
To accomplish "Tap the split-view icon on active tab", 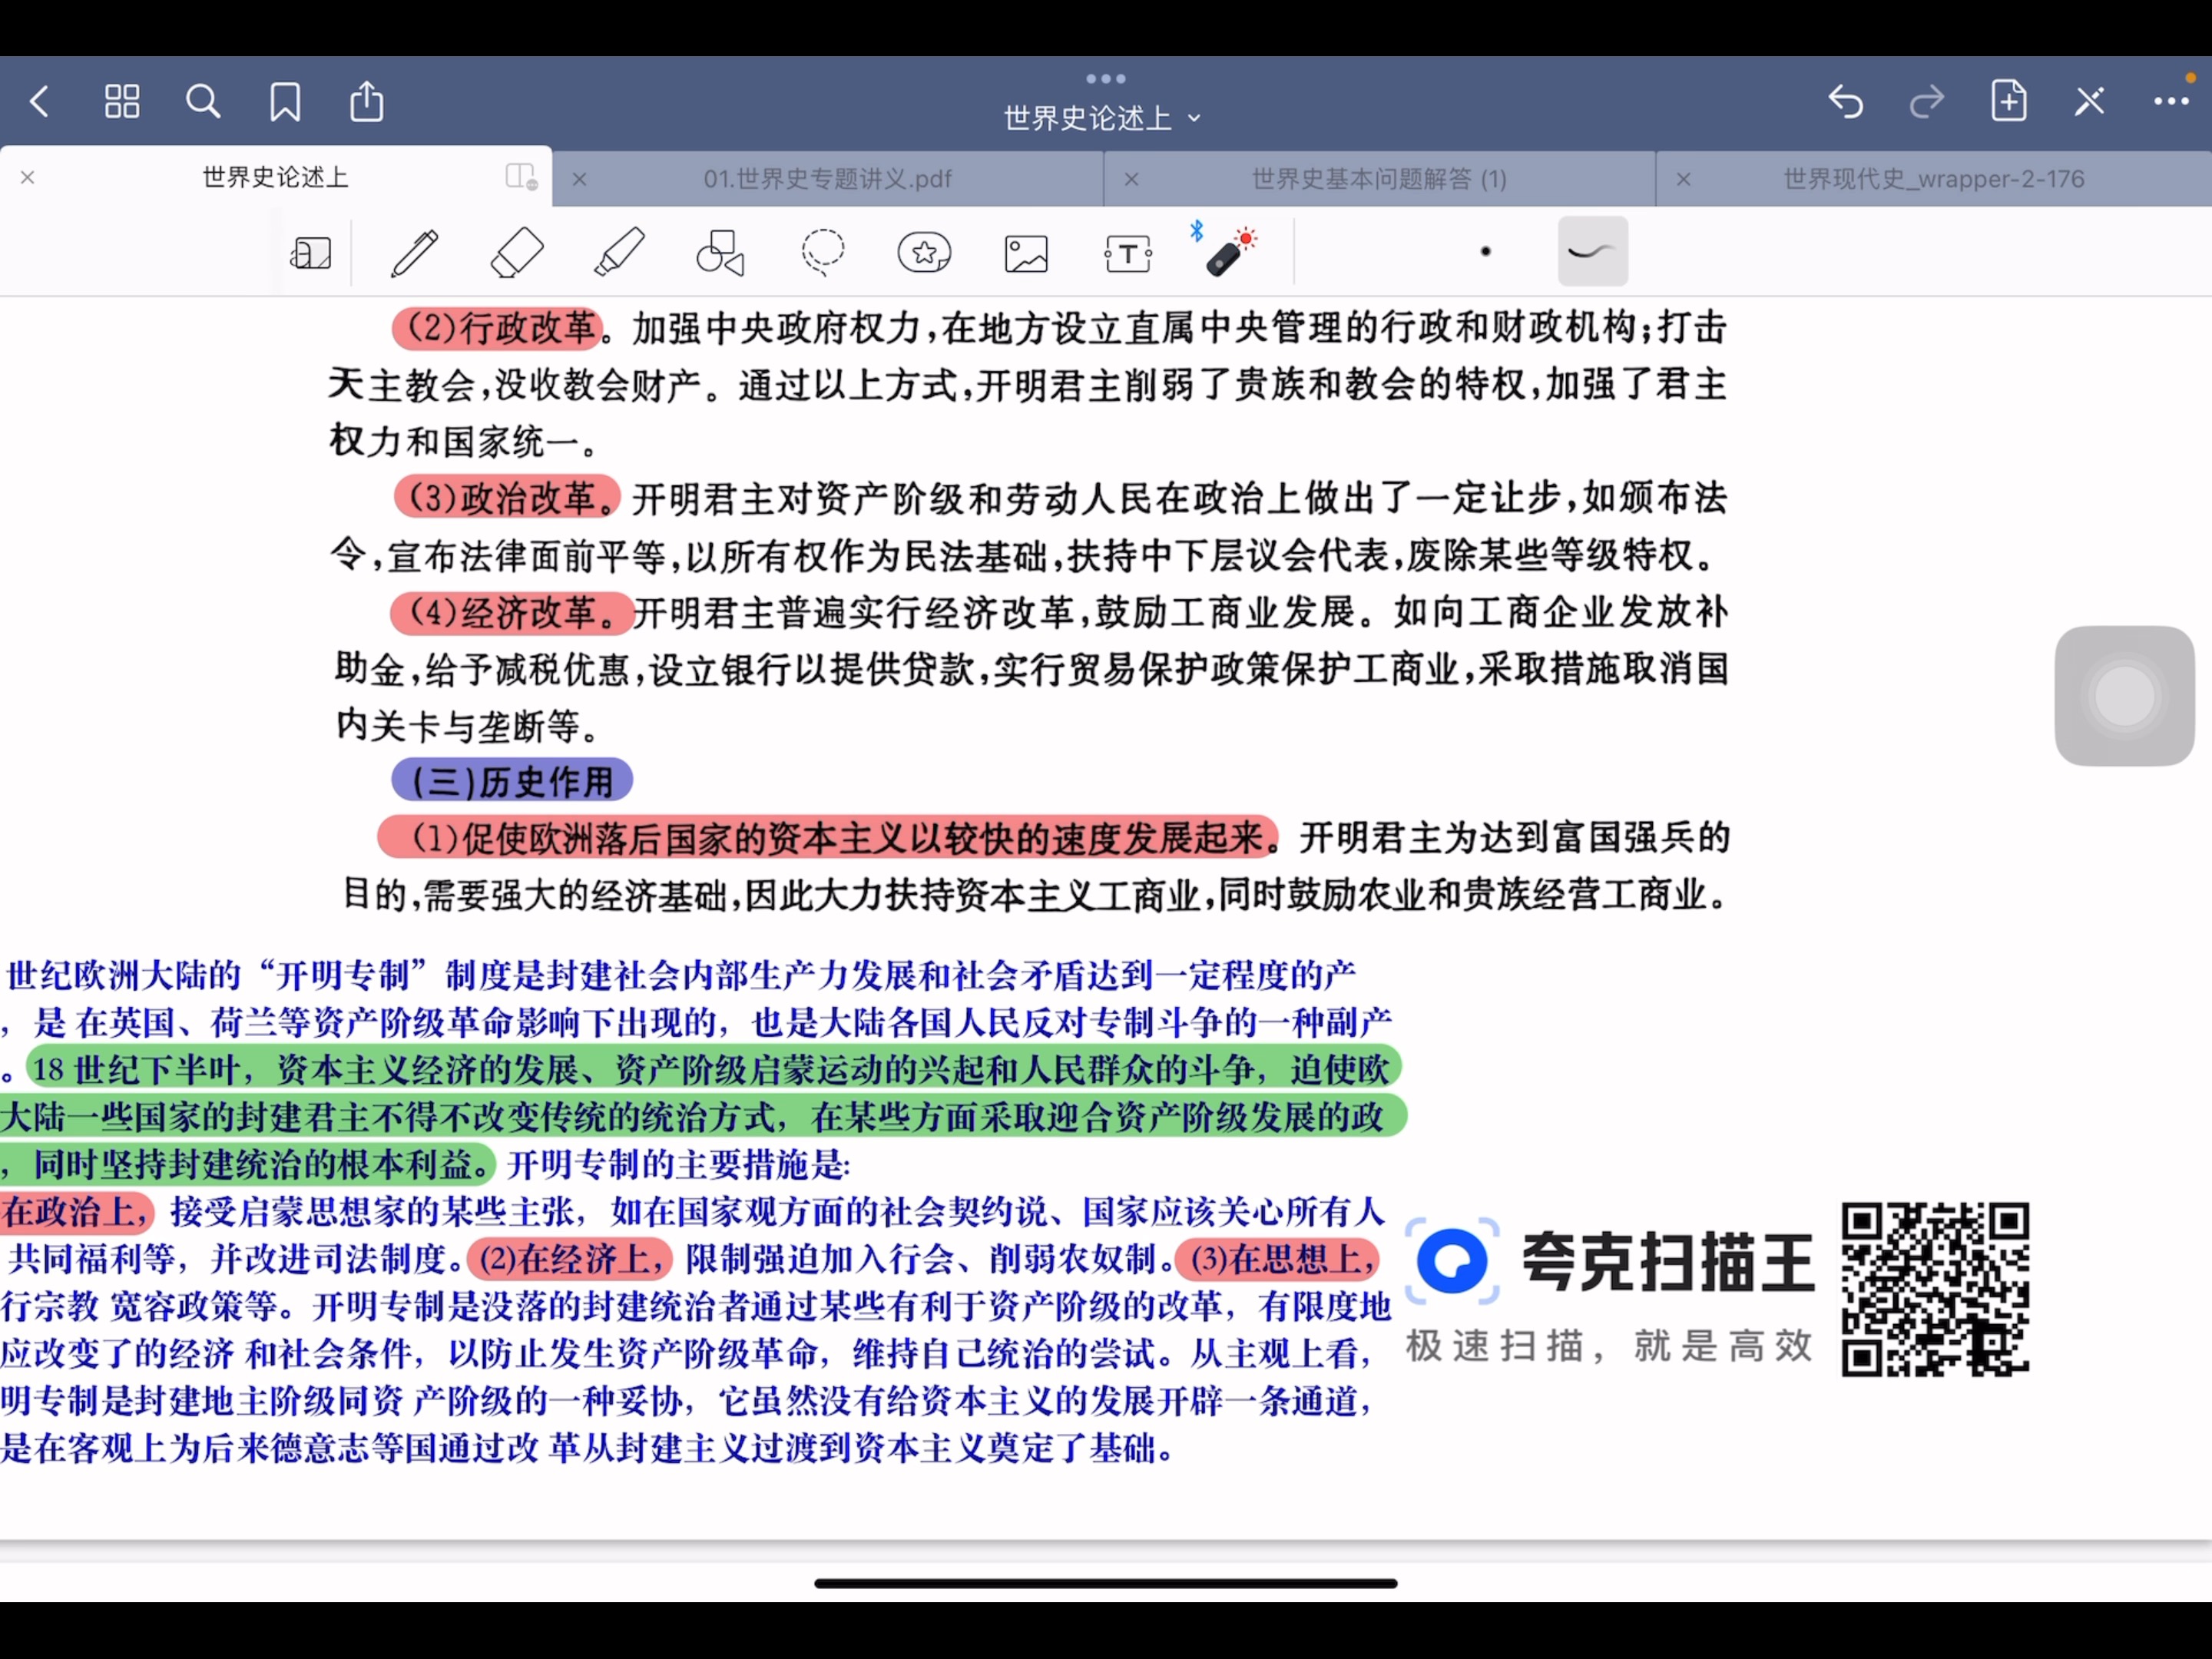I will 521,177.
